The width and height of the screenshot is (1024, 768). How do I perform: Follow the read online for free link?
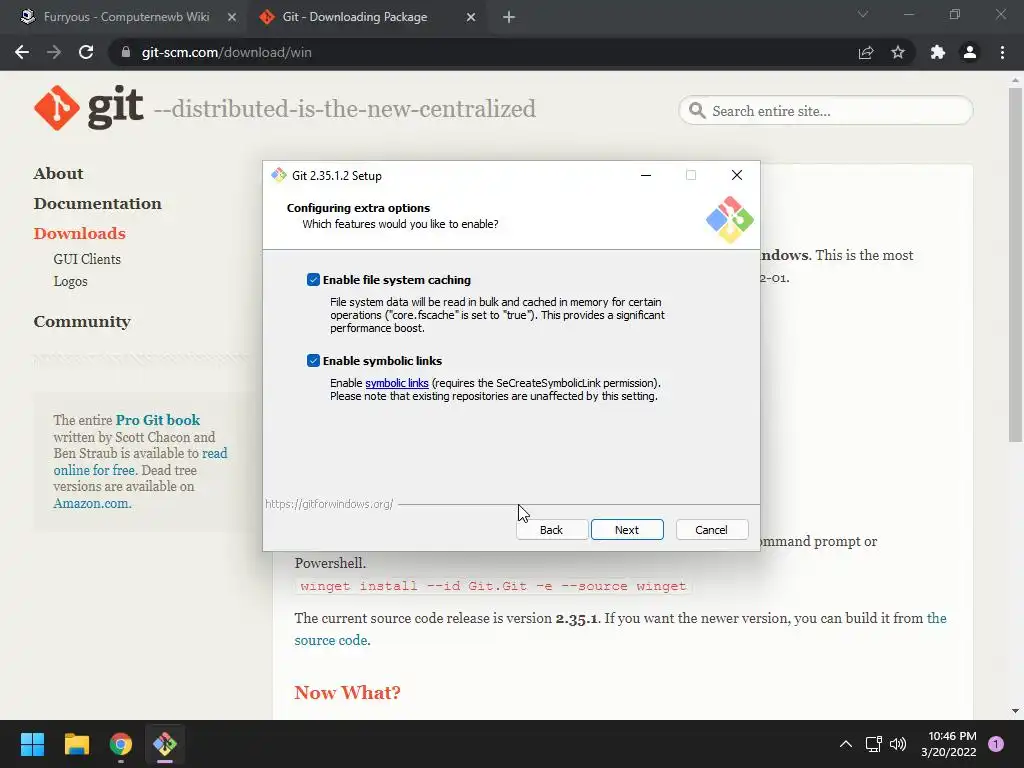(140, 462)
